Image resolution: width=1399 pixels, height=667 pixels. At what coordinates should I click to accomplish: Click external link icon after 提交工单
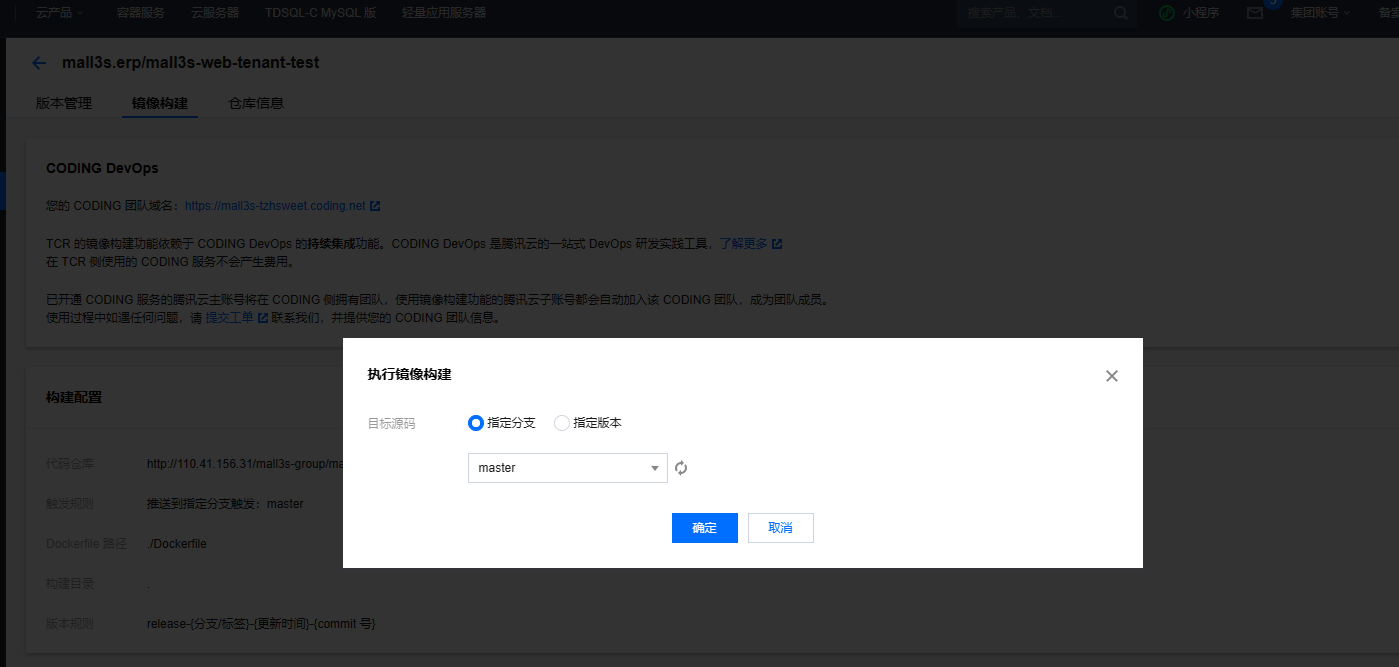[263, 318]
